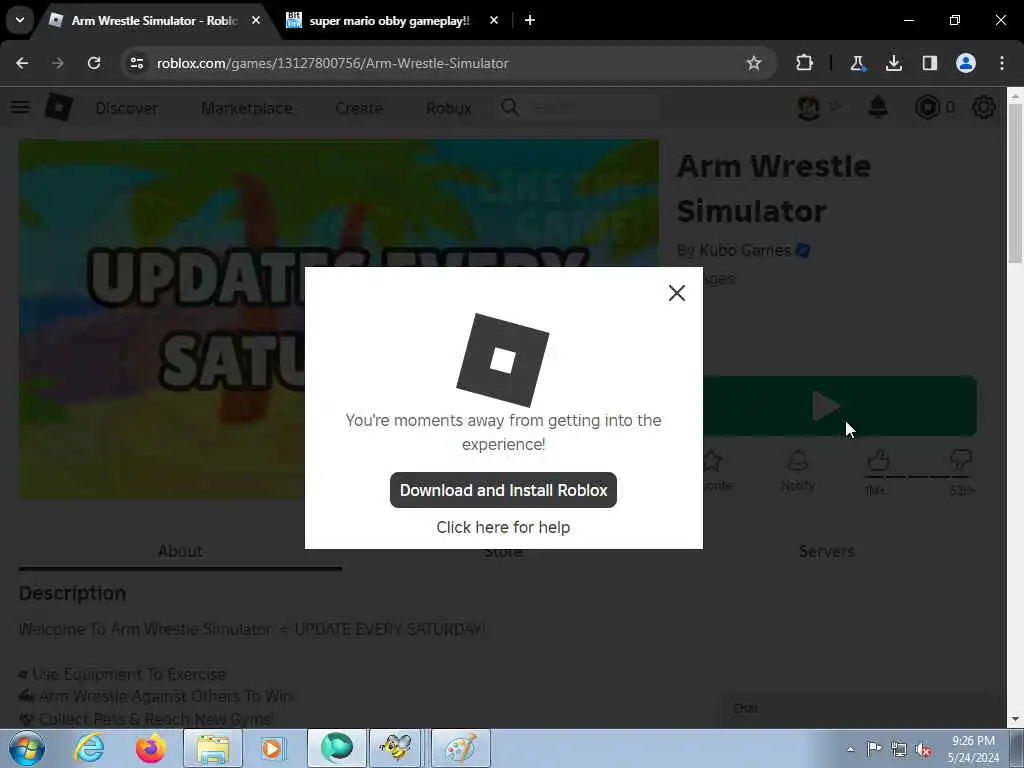This screenshot has height=768, width=1024.
Task: Dislike the game with thumbs down
Action: pos(961,460)
